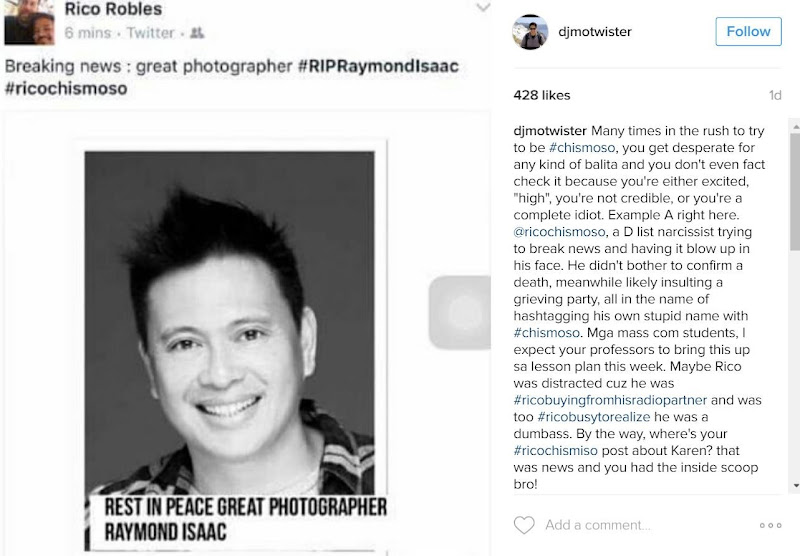Open djmotwister's profile avatar
800x556 pixels.
click(x=530, y=32)
